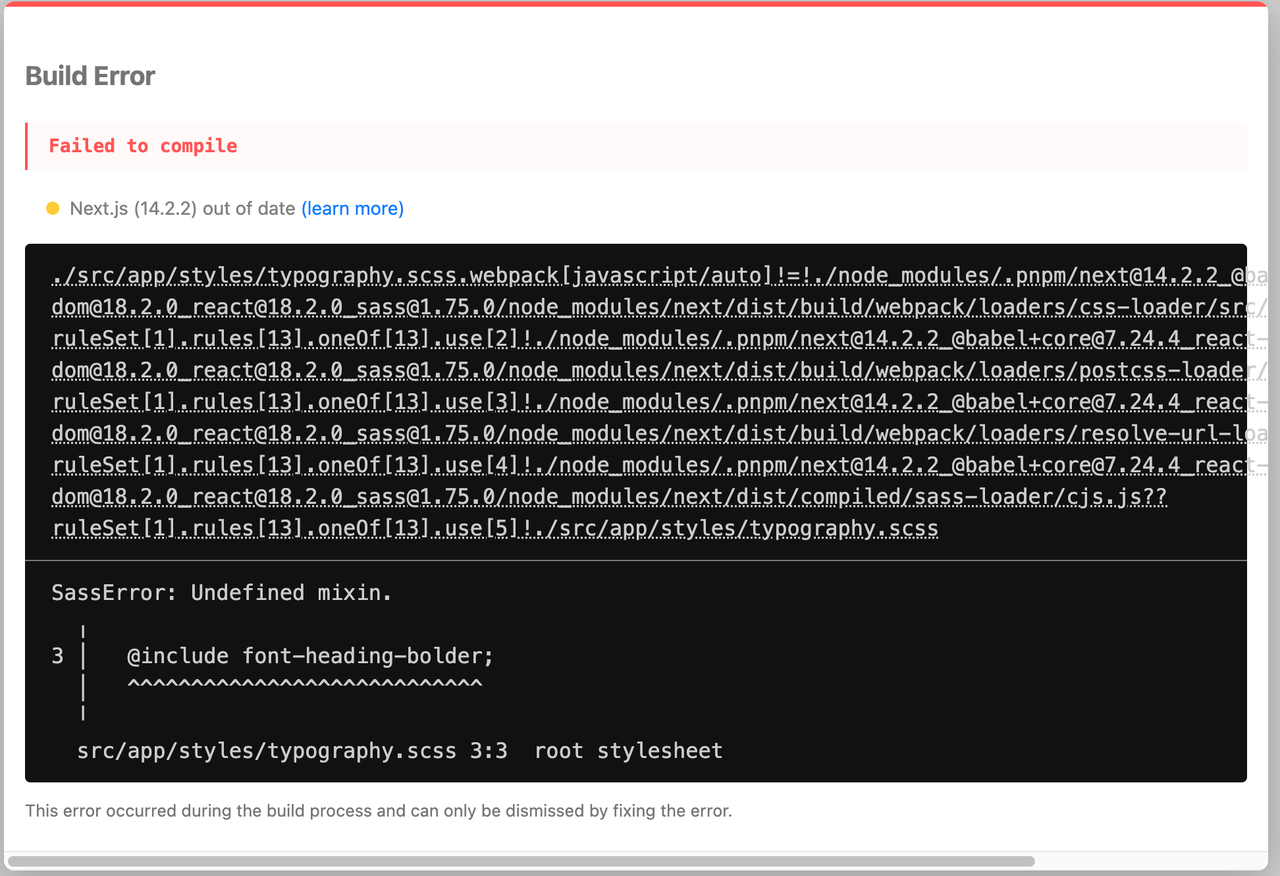Click the yellow out-of-date status dot

click(x=53, y=209)
